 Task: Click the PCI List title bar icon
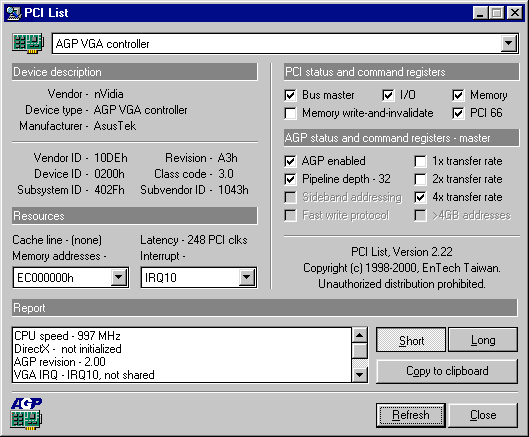point(14,13)
